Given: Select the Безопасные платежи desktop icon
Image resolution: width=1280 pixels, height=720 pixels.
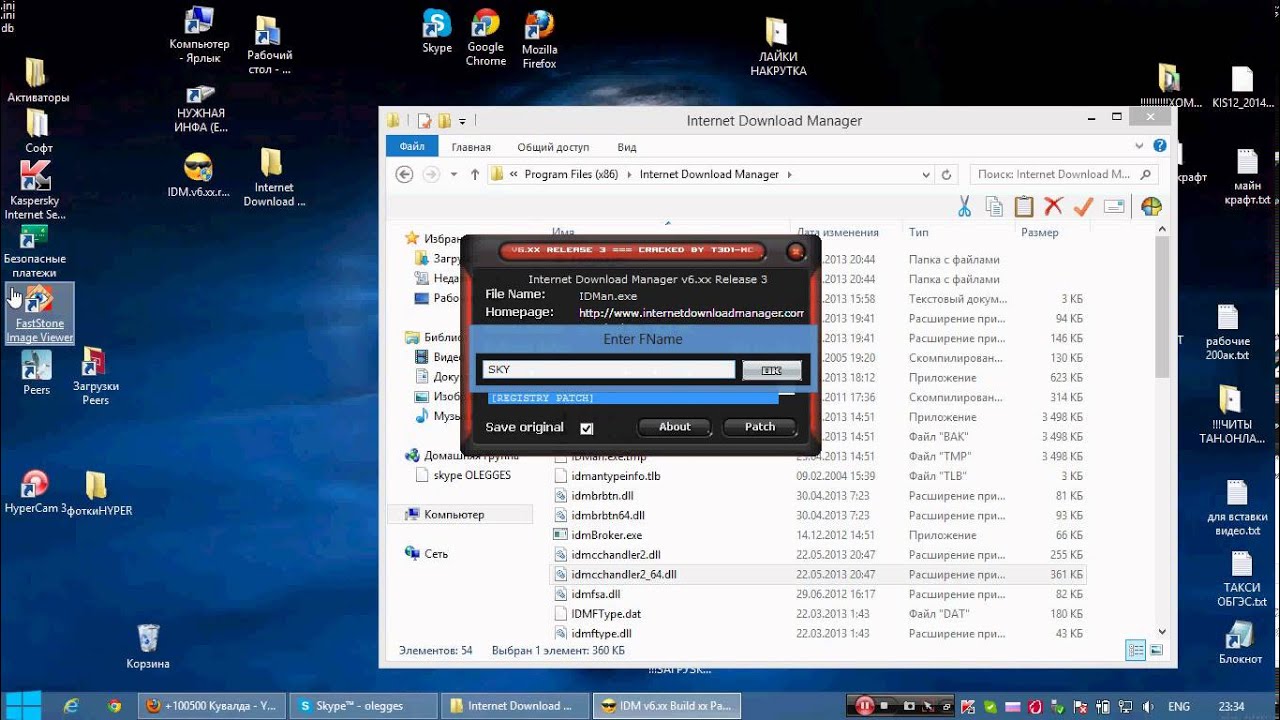Looking at the screenshot, I should click(35, 252).
